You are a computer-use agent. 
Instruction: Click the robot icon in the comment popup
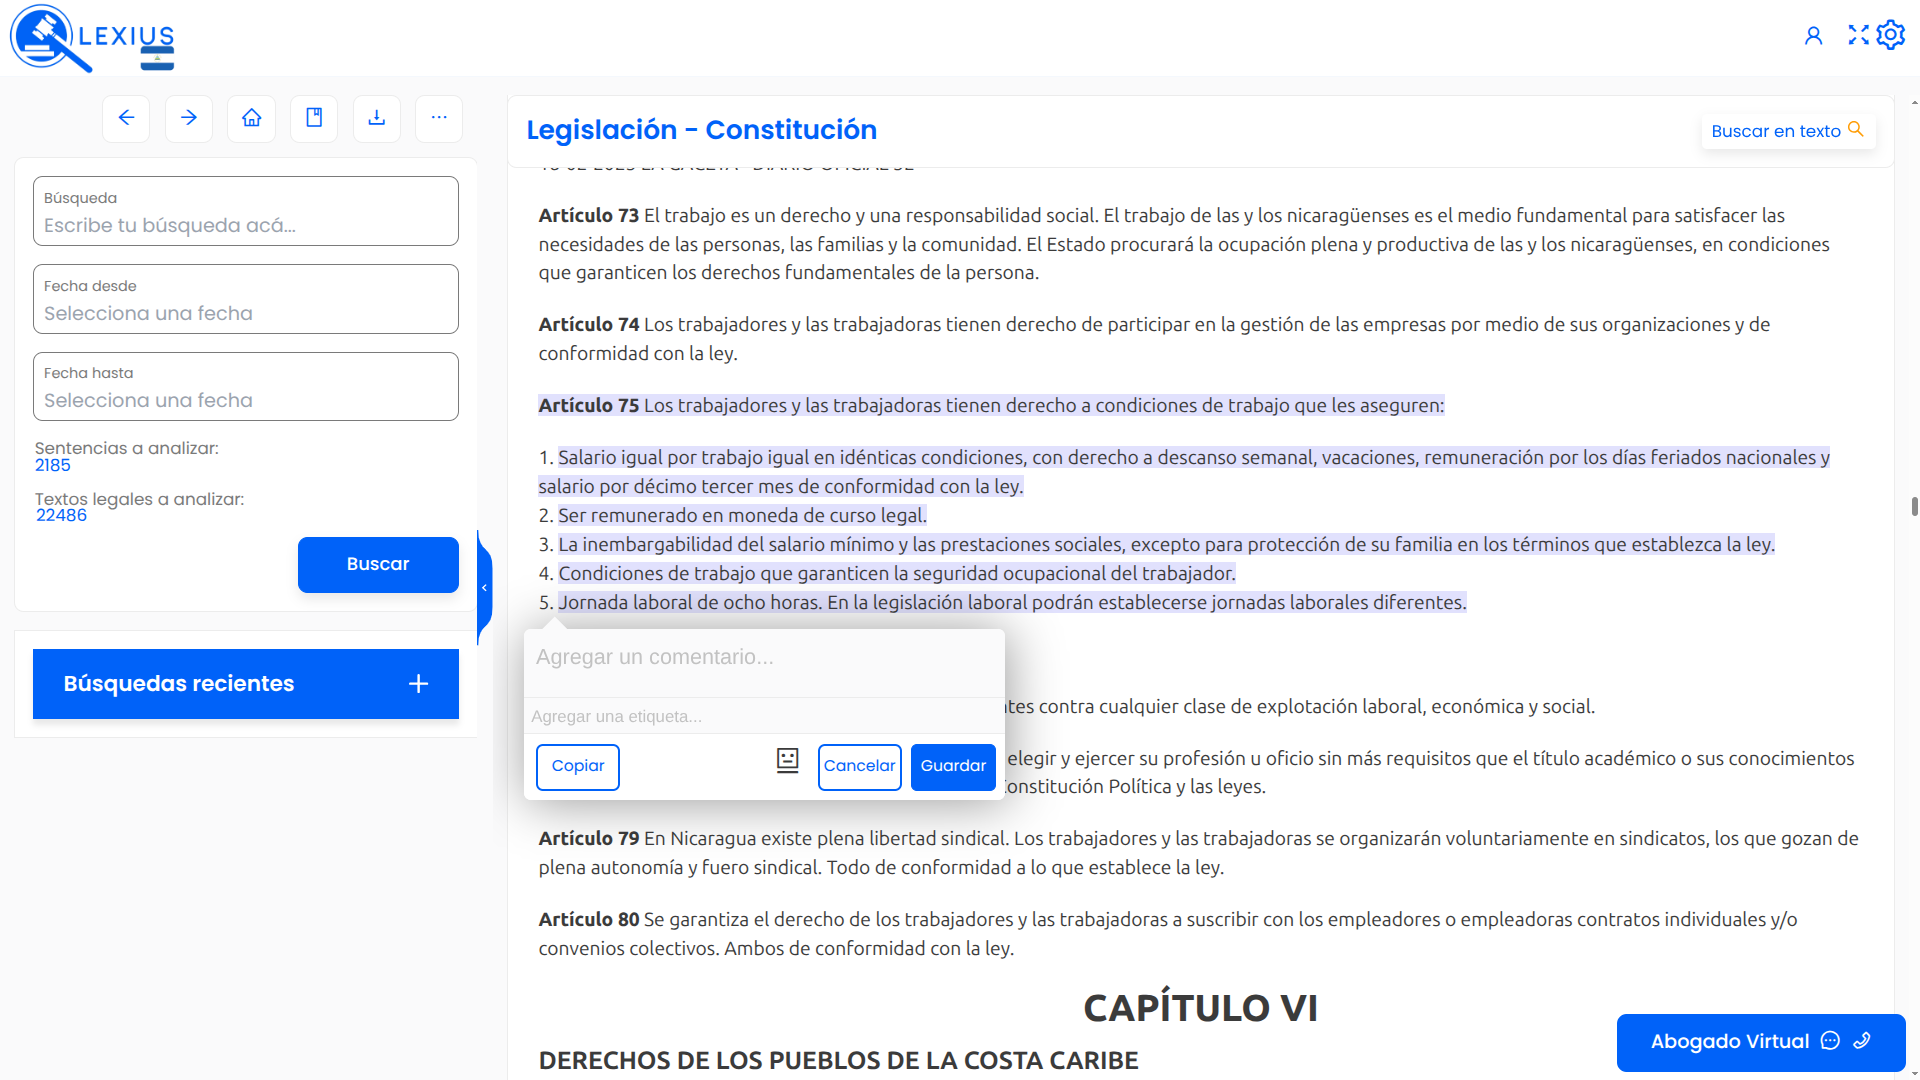click(x=787, y=761)
